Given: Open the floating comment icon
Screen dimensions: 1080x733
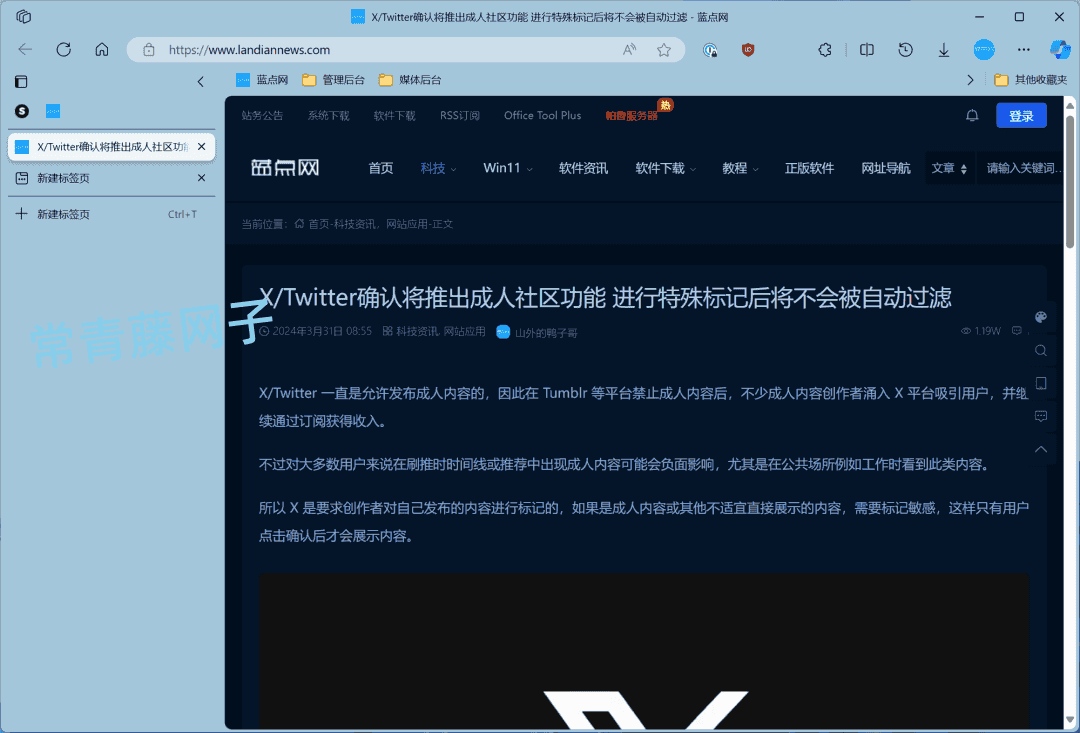Looking at the screenshot, I should [x=1041, y=416].
